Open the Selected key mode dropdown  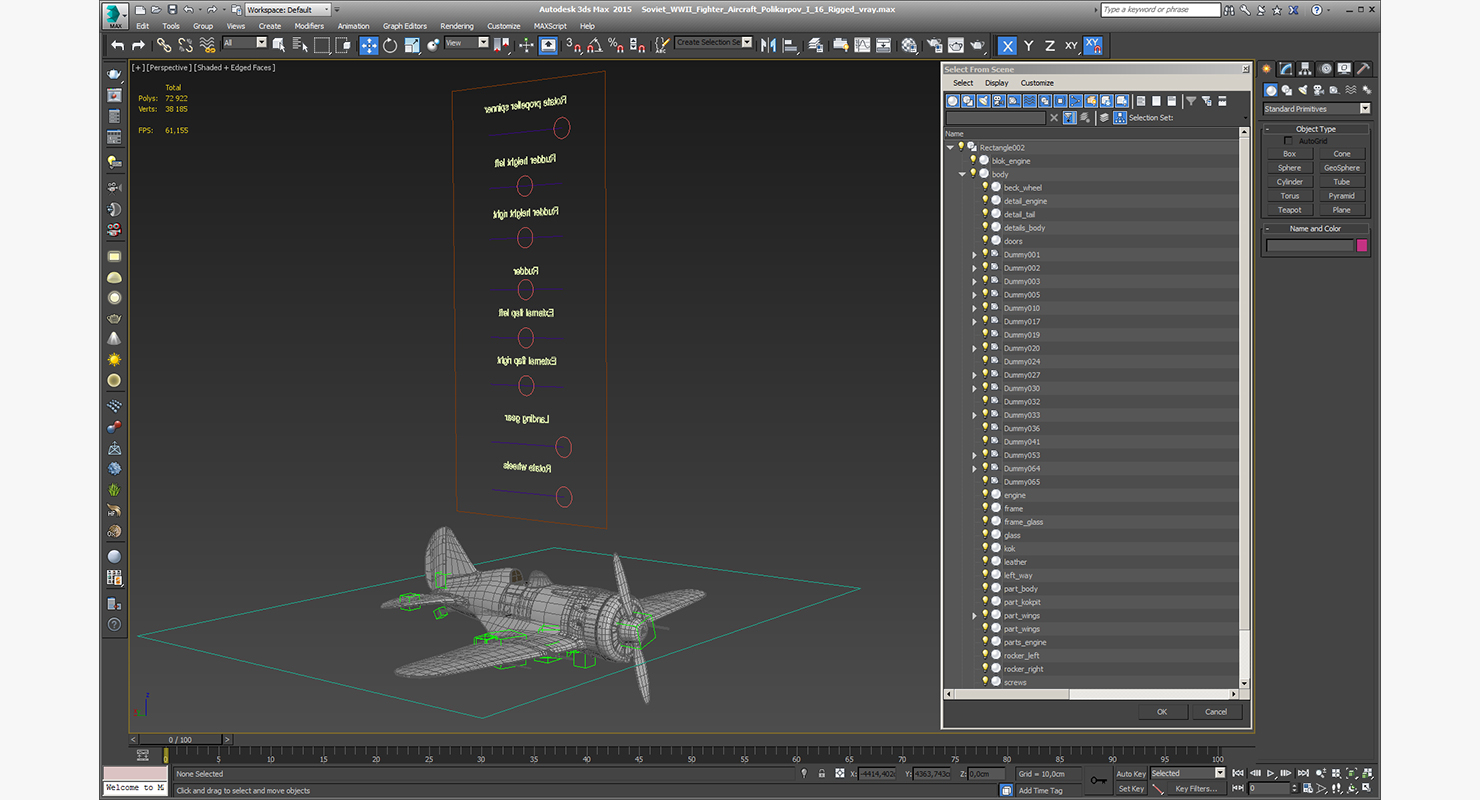point(1187,773)
